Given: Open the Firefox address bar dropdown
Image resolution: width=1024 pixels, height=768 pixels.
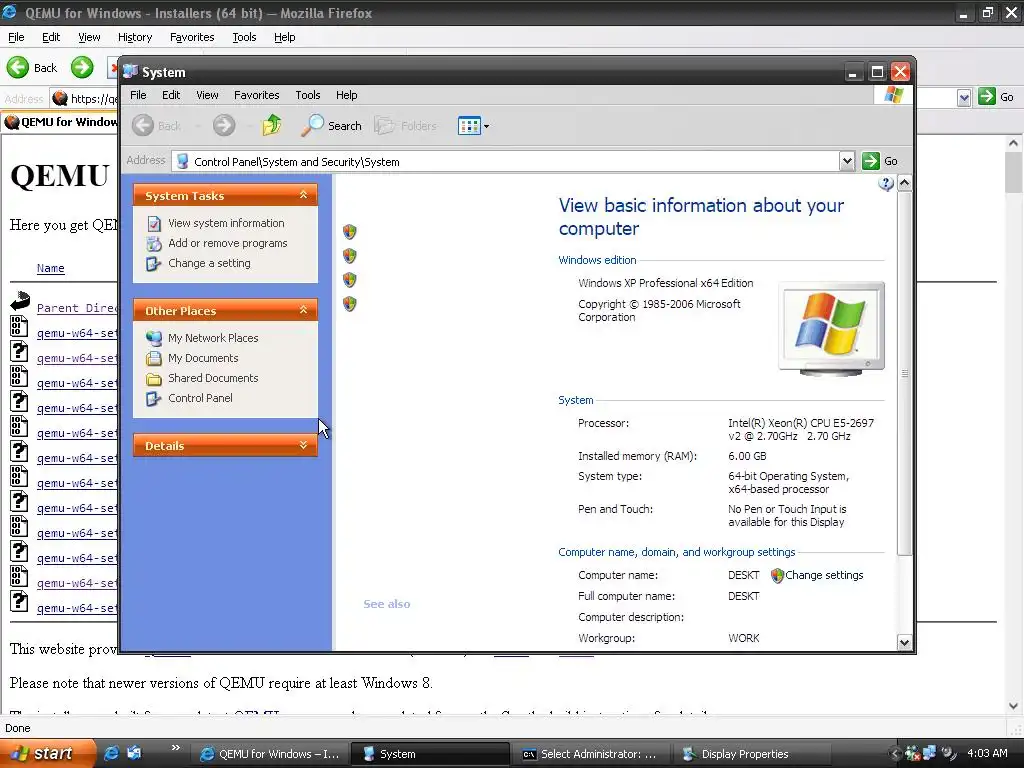Looking at the screenshot, I should pyautogui.click(x=964, y=98).
